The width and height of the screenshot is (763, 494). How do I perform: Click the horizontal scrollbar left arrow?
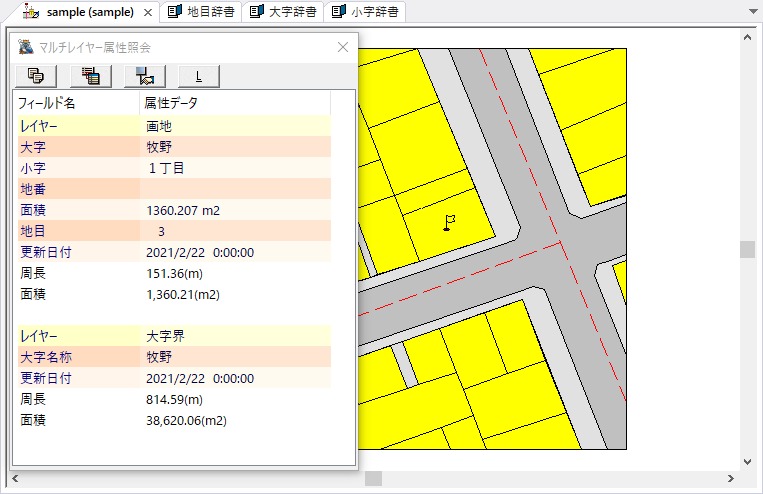[16, 478]
